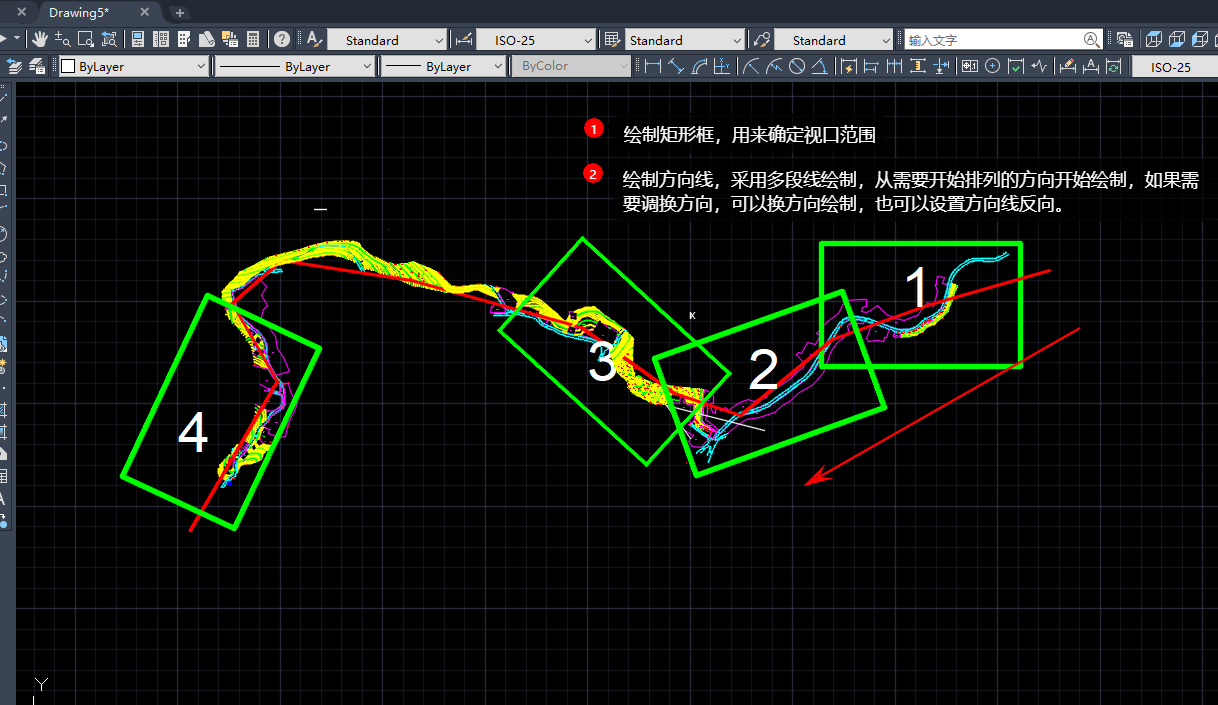Click the Zoom Previous icon
The width and height of the screenshot is (1218, 705).
tap(109, 40)
